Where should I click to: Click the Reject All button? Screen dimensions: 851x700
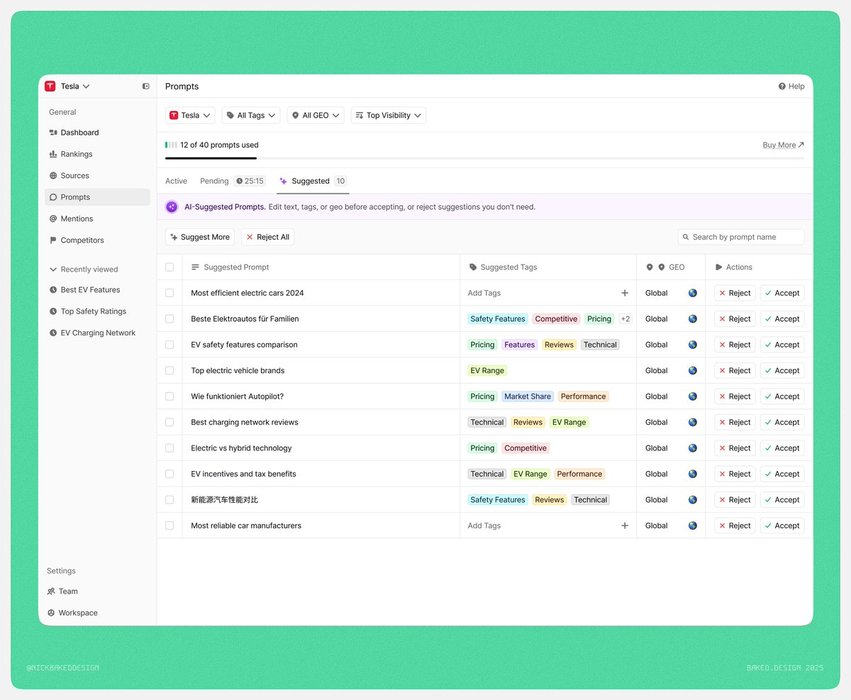tap(268, 237)
